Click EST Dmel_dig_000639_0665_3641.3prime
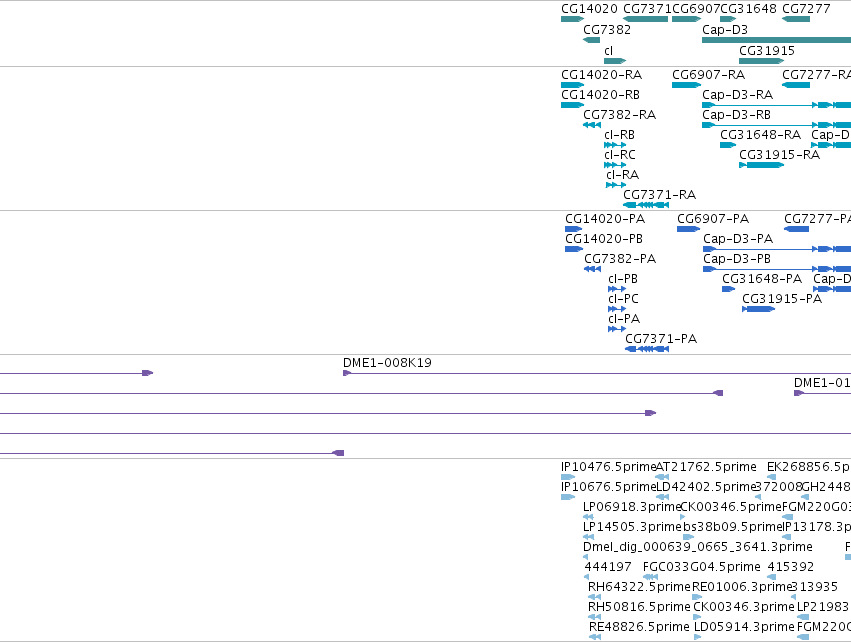This screenshot has width=851, height=642. coord(586,557)
